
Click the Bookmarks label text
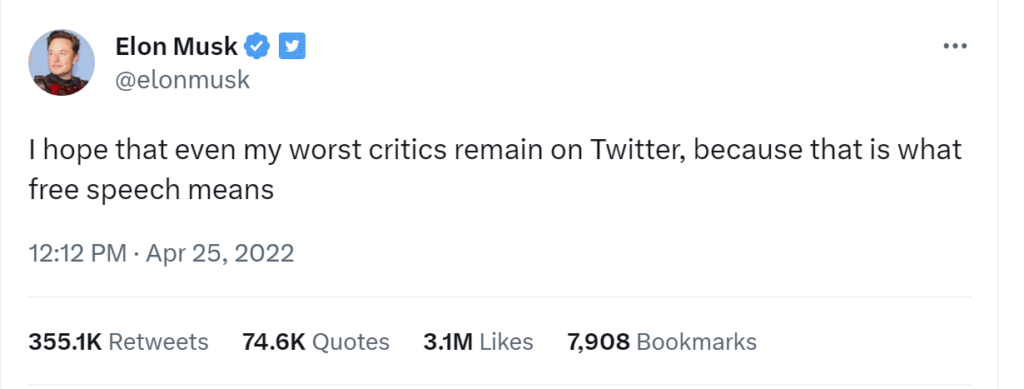[x=697, y=342]
